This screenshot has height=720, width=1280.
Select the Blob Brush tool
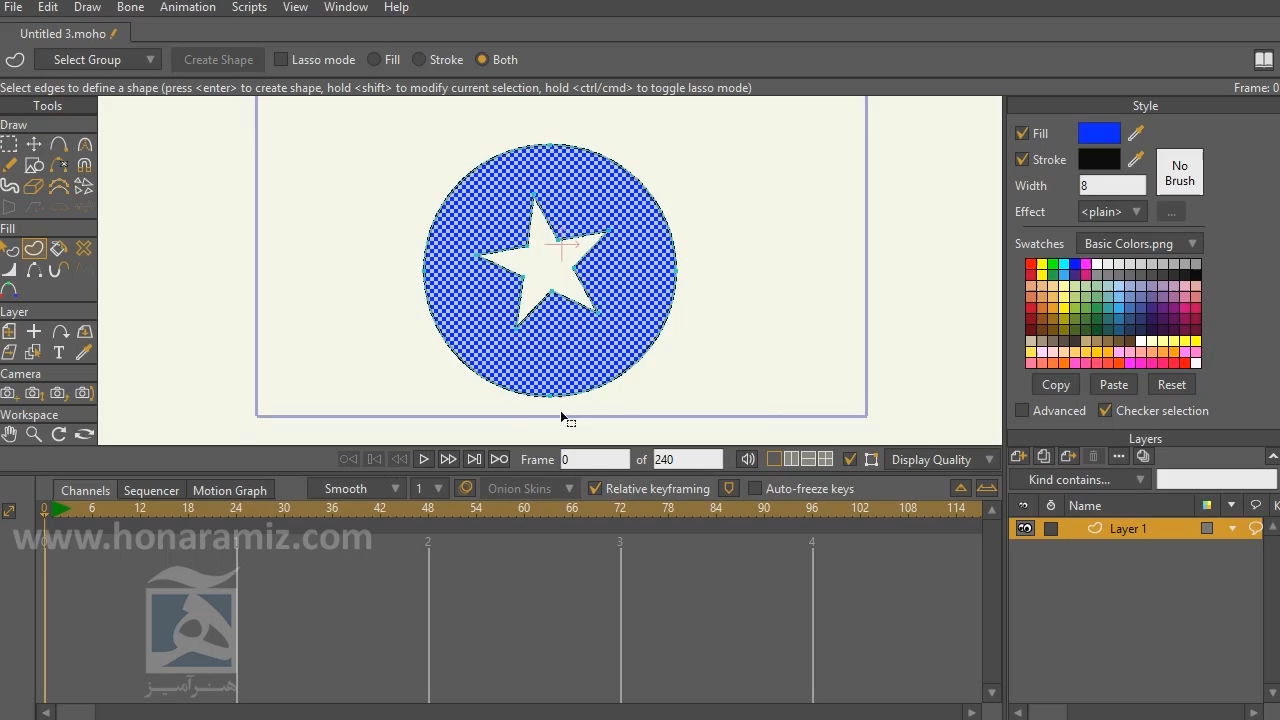coord(9,186)
